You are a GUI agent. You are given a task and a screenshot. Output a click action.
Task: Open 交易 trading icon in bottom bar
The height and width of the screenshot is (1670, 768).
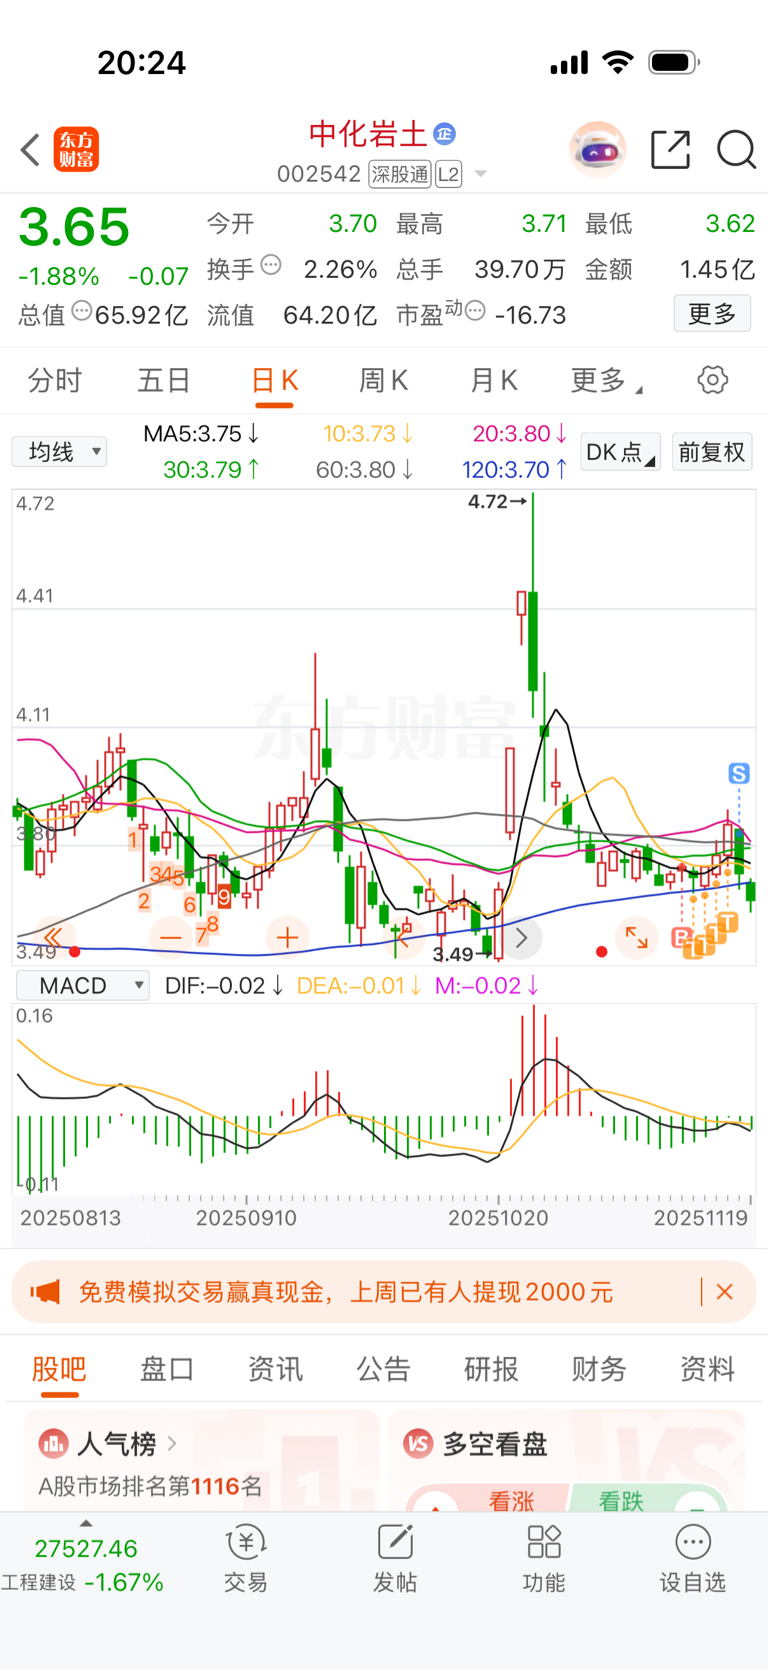(245, 1558)
